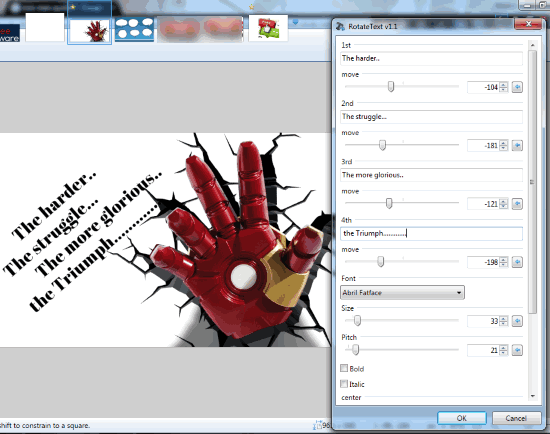This screenshot has width=550, height=434.
Task: Reset the Pitch value
Action: [x=517, y=350]
